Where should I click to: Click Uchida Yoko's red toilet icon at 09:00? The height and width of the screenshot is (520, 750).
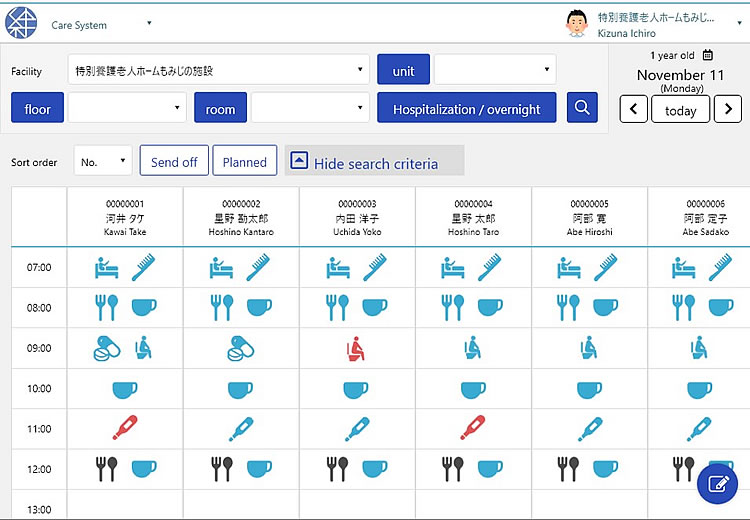point(356,348)
